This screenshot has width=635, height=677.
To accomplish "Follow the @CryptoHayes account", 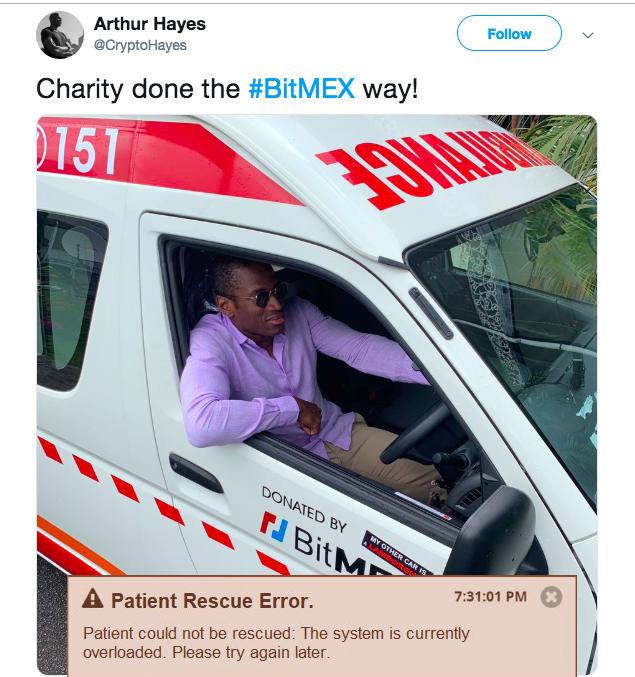I will [x=509, y=33].
